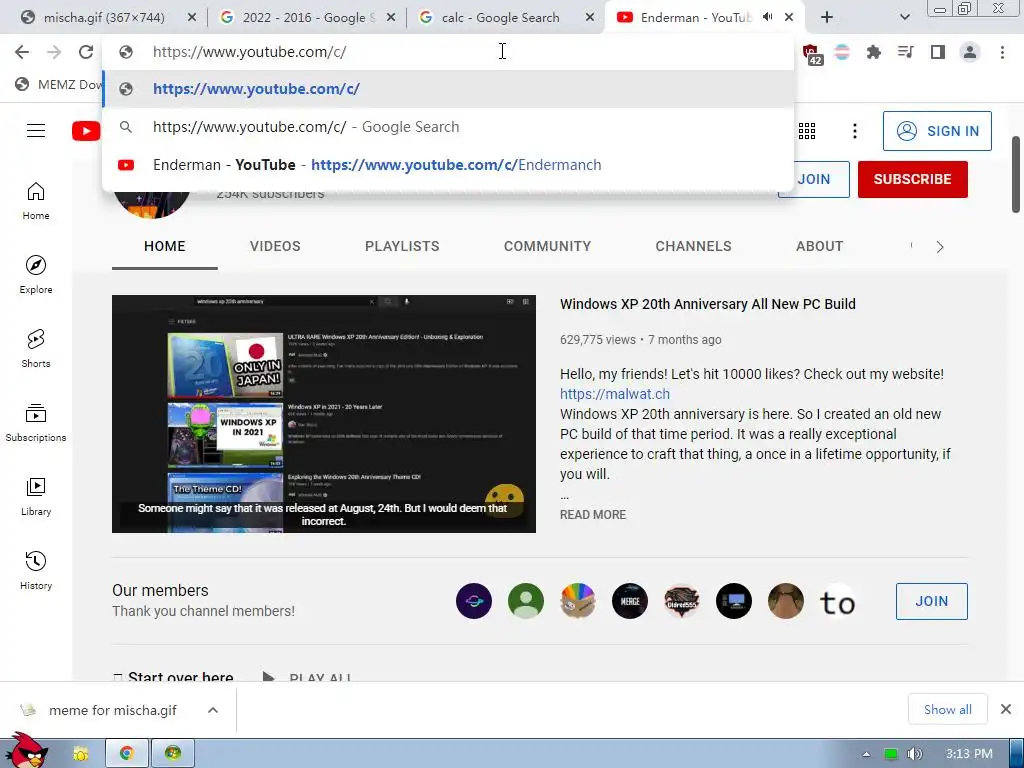Select the PLAYLISTS channel tab
The image size is (1024, 768).
tap(402, 246)
